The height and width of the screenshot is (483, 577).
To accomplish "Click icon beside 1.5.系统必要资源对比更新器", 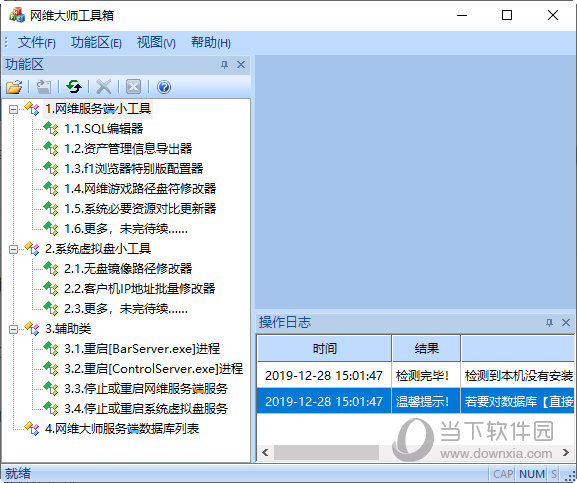I will pos(51,208).
